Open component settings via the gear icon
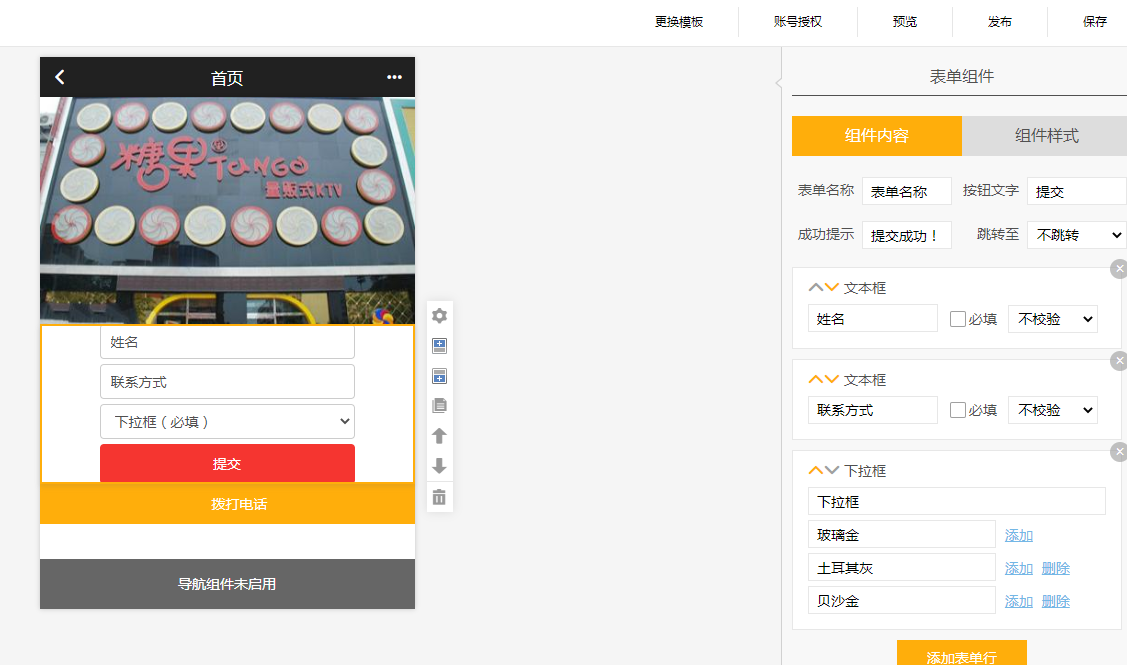The width and height of the screenshot is (1127, 665). (439, 316)
